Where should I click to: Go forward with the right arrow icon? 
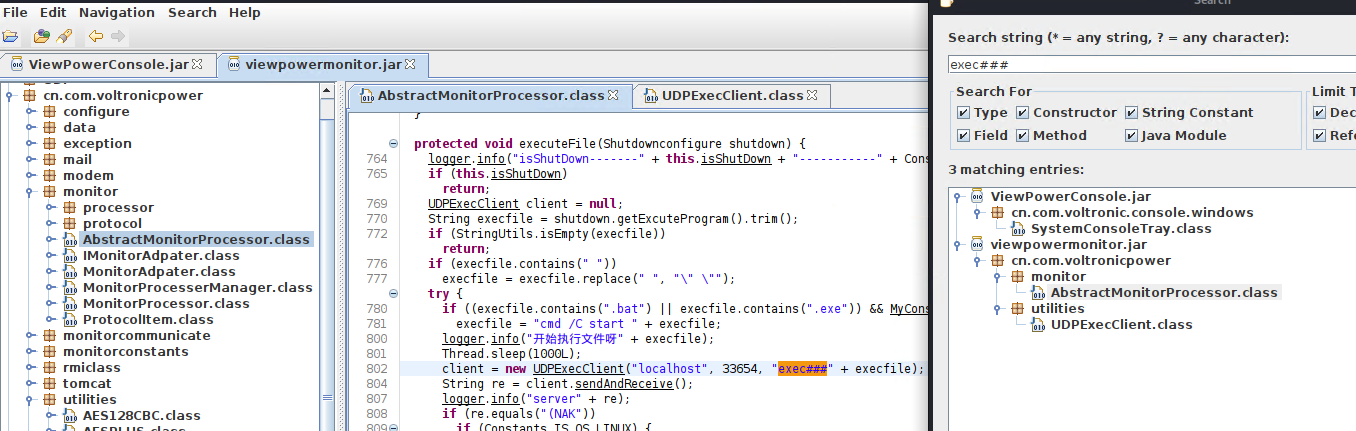(x=118, y=37)
